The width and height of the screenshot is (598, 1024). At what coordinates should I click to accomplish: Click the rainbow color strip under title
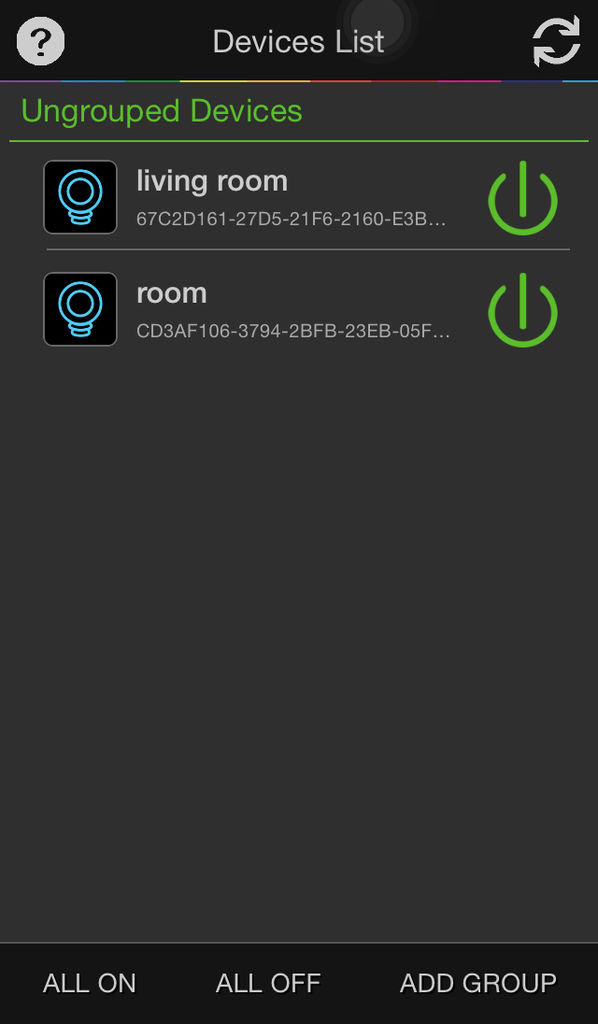[299, 81]
